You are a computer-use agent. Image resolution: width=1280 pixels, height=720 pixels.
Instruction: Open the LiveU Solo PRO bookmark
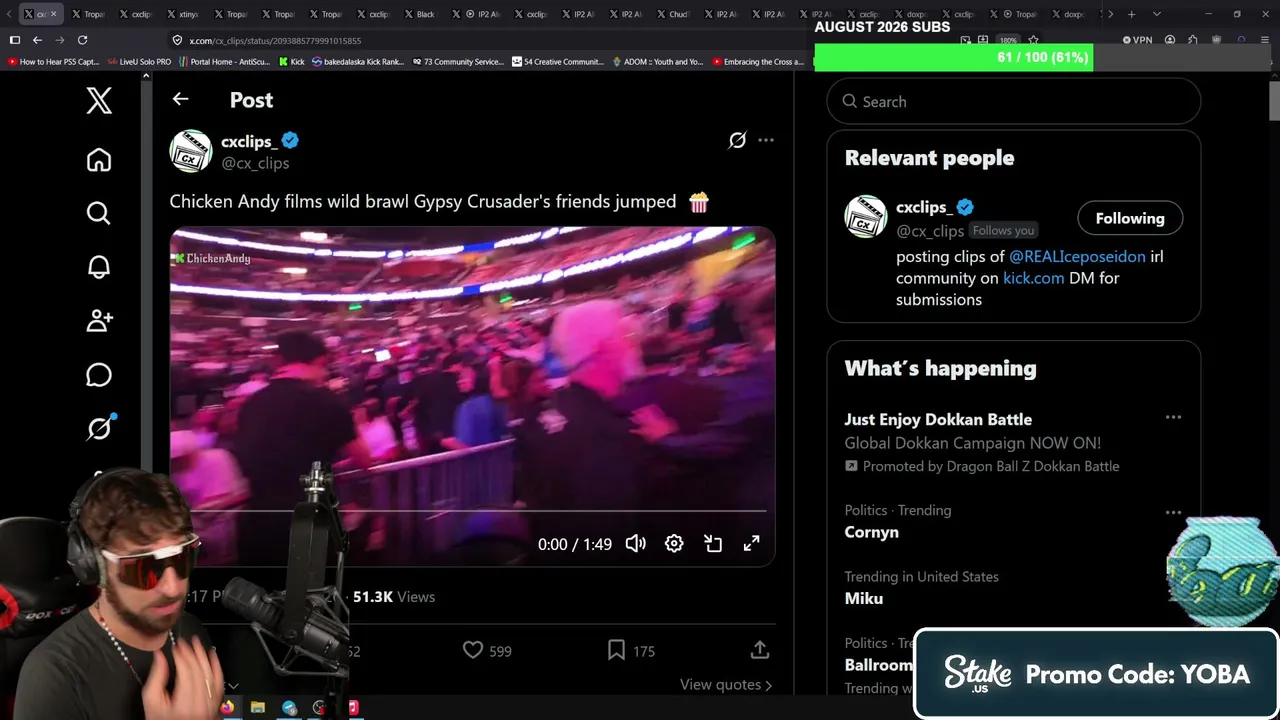coord(139,62)
